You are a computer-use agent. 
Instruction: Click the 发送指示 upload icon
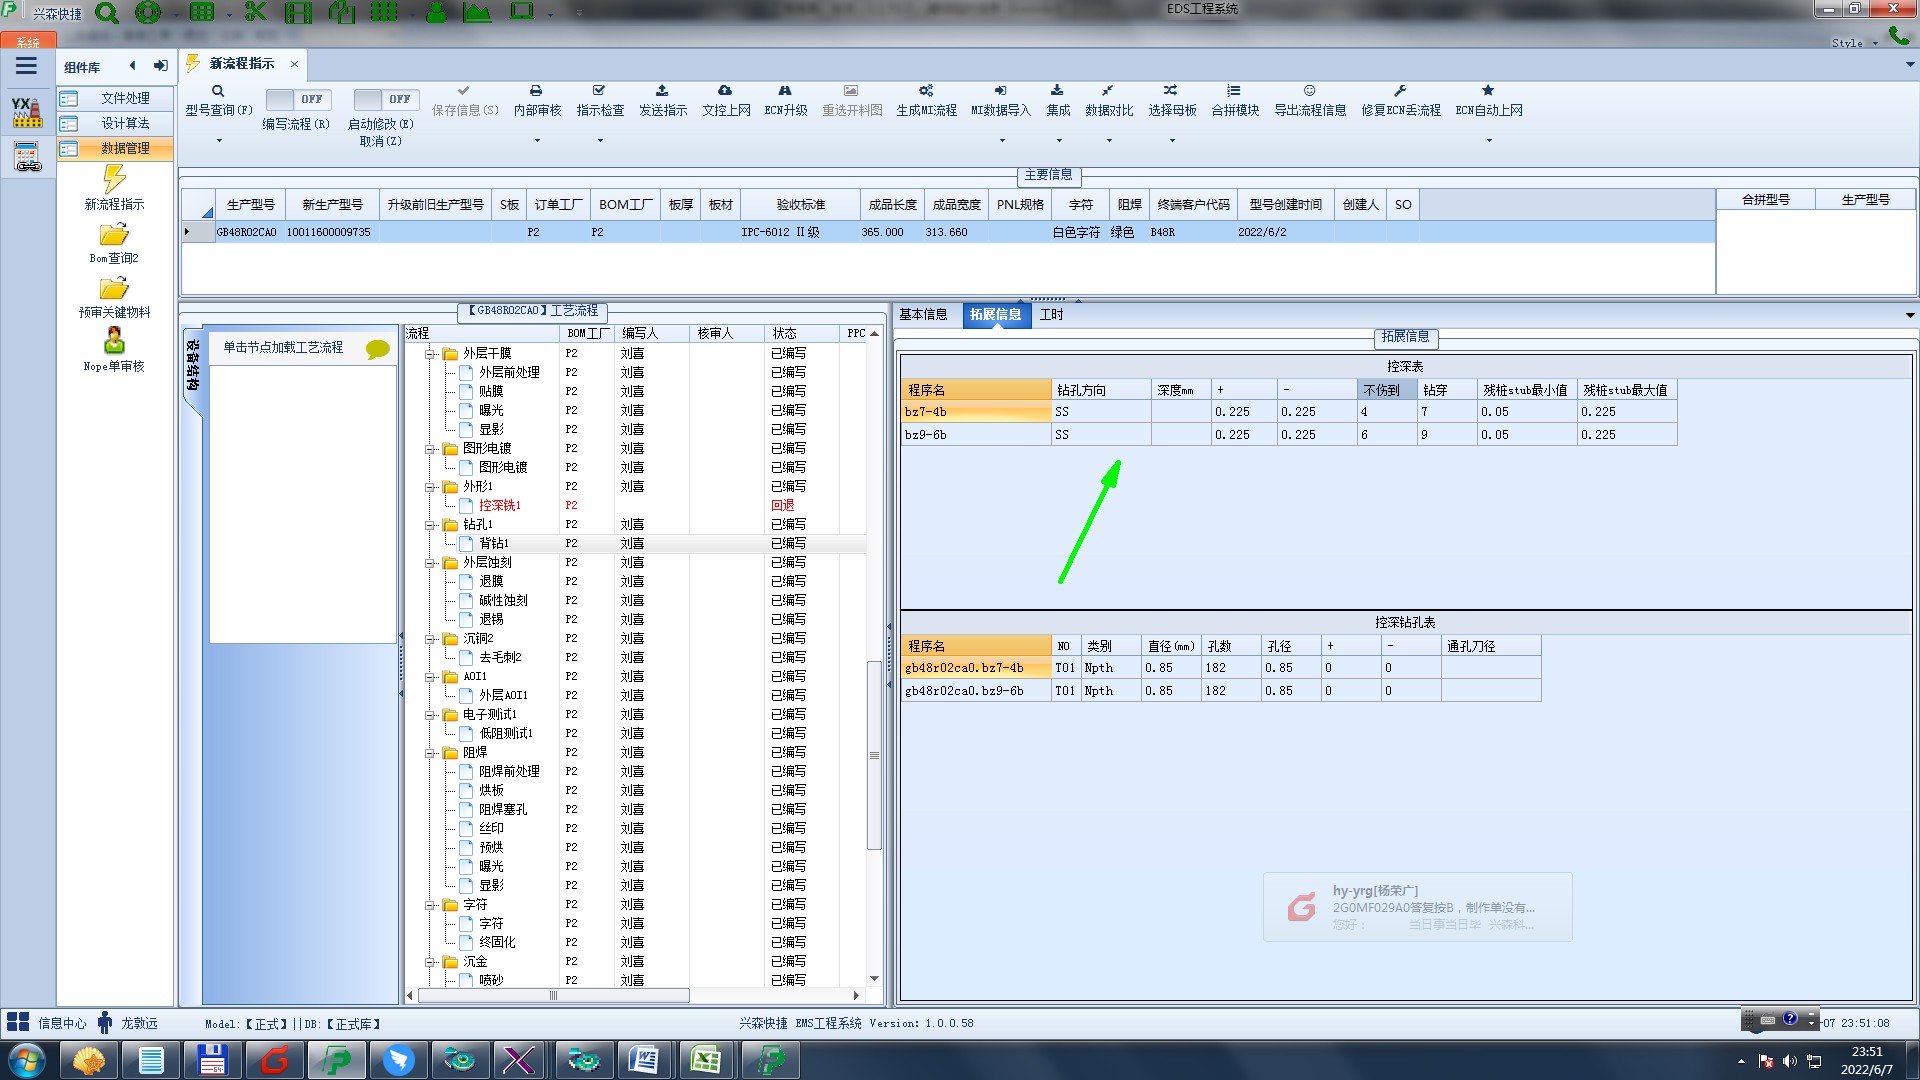pos(662,91)
